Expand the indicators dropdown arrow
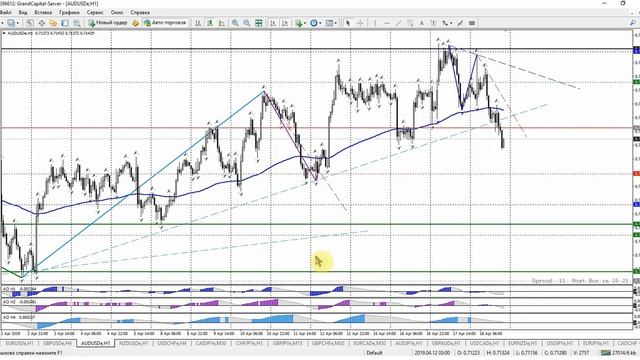The width and height of the screenshot is (640, 360). [x=305, y=23]
